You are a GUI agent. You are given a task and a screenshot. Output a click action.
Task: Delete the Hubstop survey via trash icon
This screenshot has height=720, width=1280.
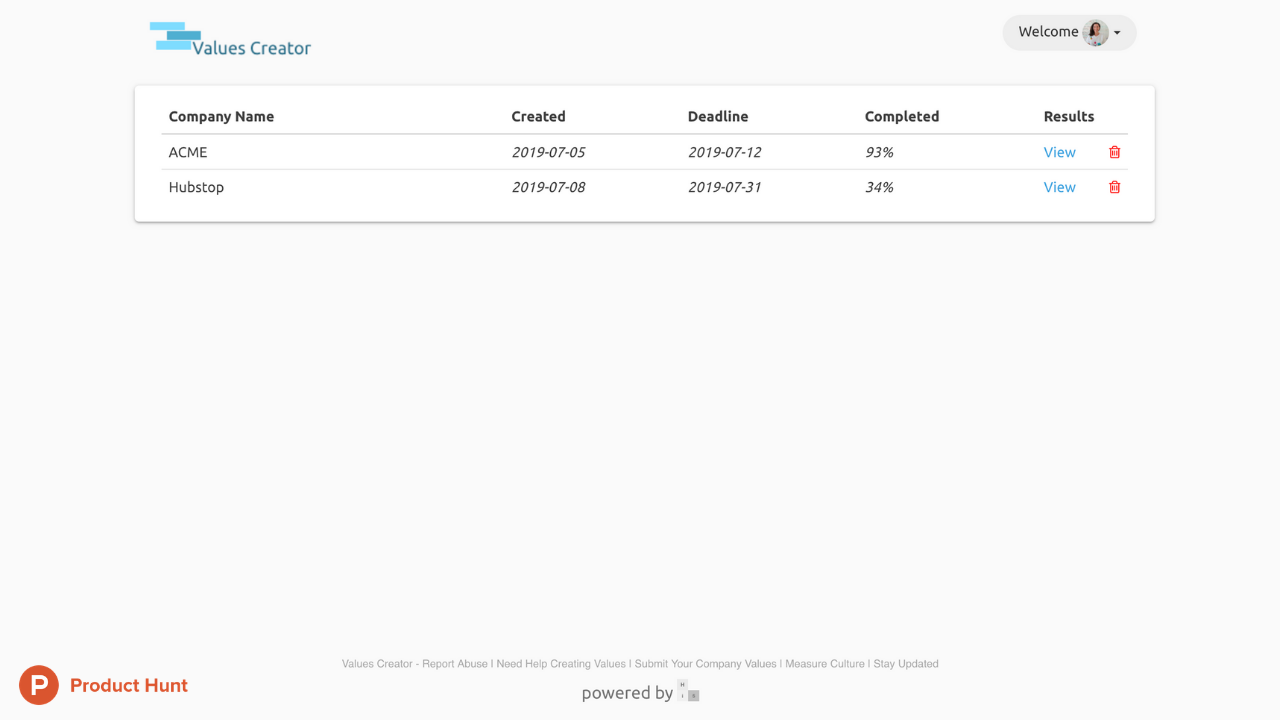pyautogui.click(x=1114, y=187)
